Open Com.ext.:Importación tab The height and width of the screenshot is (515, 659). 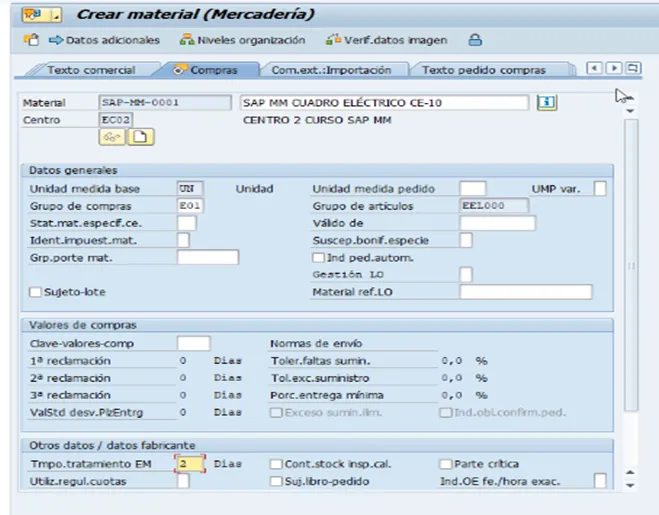pos(331,70)
